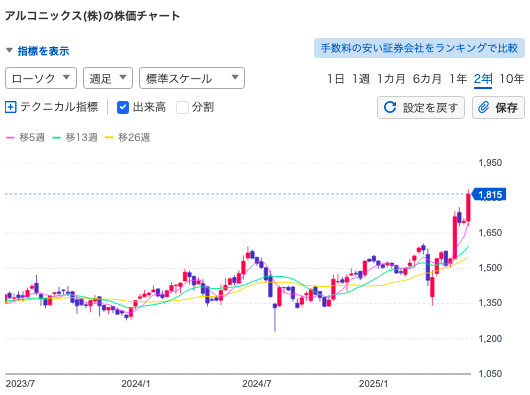Click the triangle icon before 指標を表示
Image resolution: width=530 pixels, height=395 pixels.
pyautogui.click(x=9, y=51)
